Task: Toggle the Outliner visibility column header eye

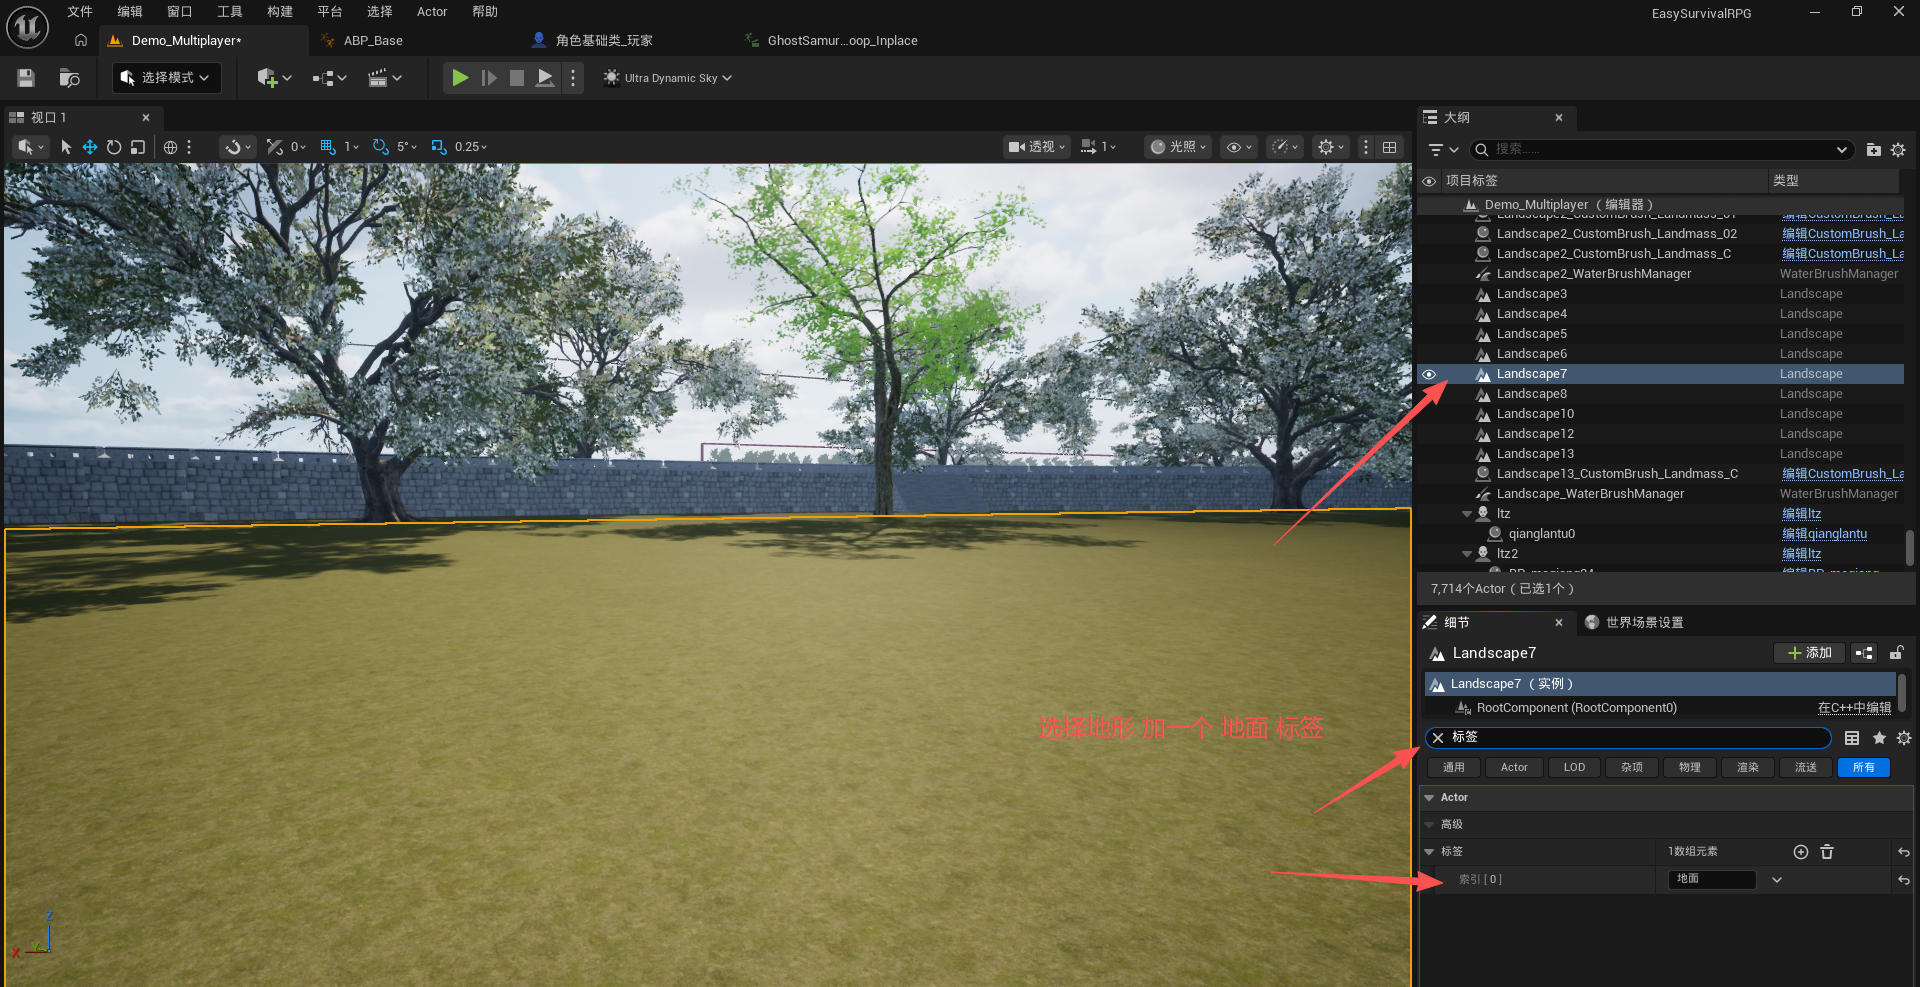Action: click(1429, 181)
